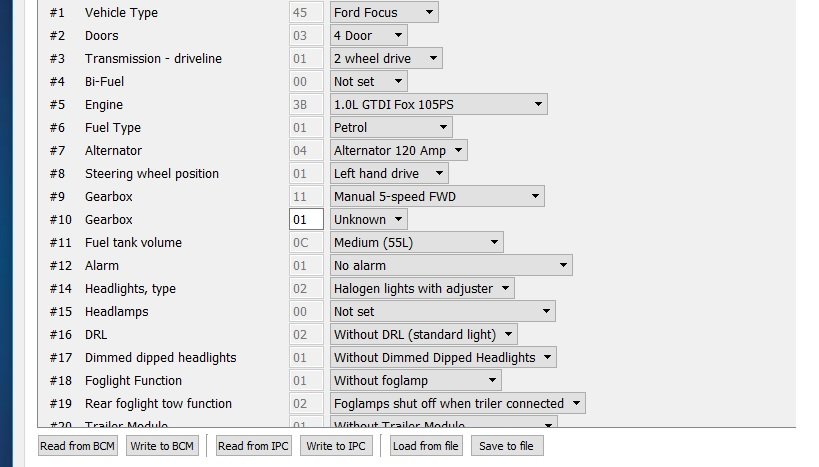Click the Gearbox #10 hex value field
The width and height of the screenshot is (819, 467).
click(x=306, y=220)
